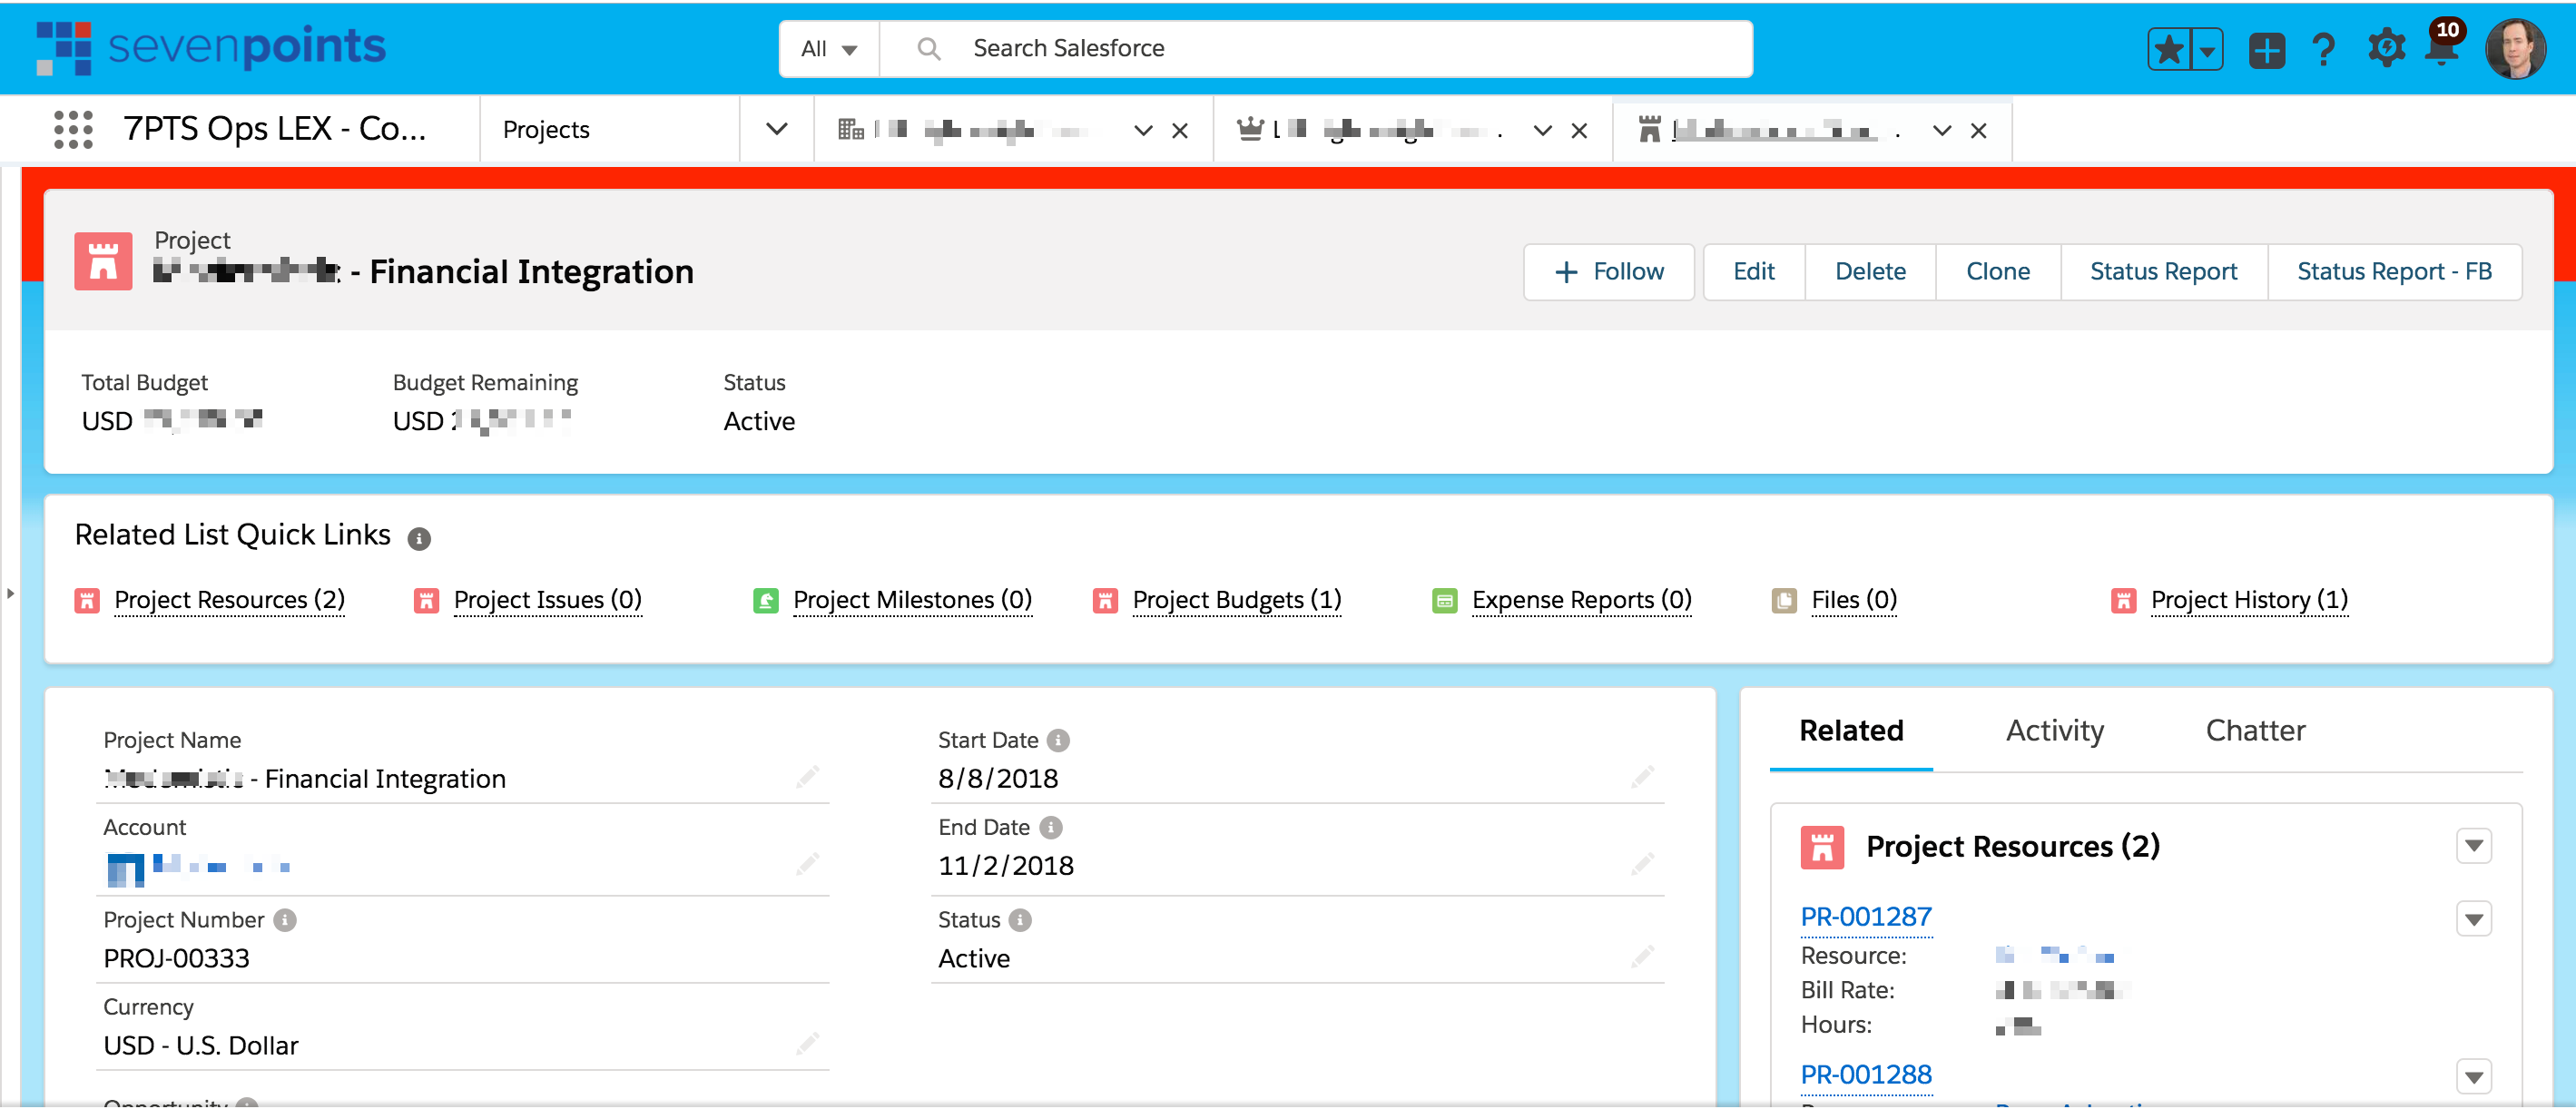Screen dimensions: 2576x1109
Task: Switch to the Activity tab
Action: click(x=2054, y=731)
